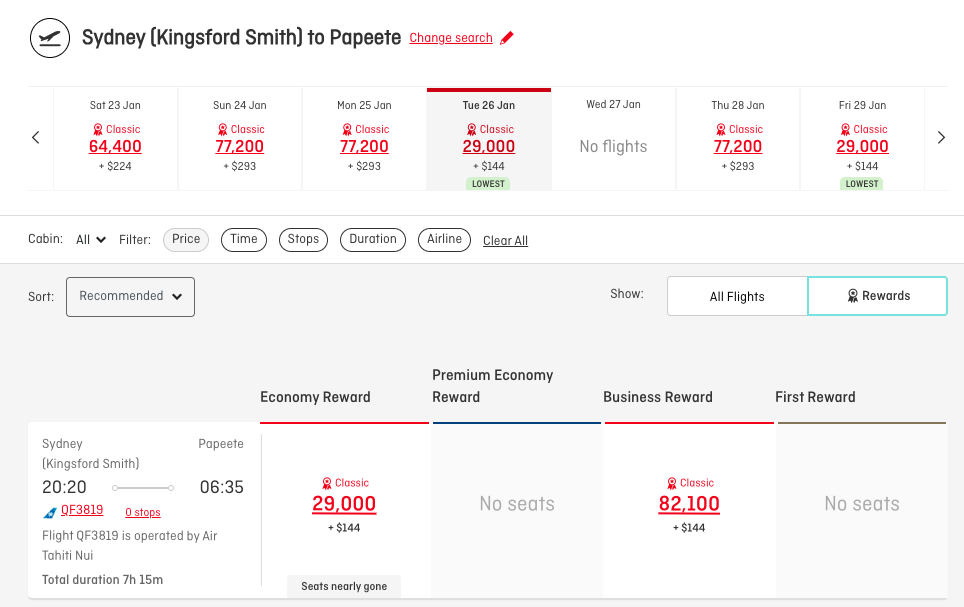Click the 77,200 points price for Sun 24 Jan
The image size is (964, 607).
coord(240,146)
